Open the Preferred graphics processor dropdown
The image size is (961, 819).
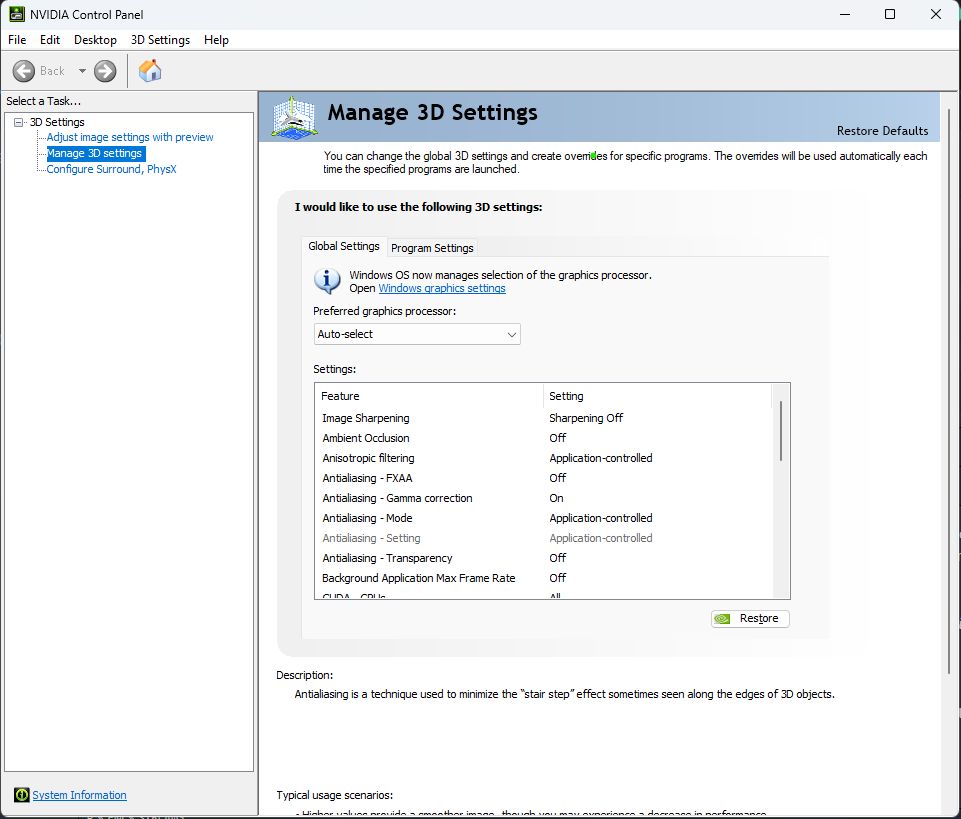417,334
